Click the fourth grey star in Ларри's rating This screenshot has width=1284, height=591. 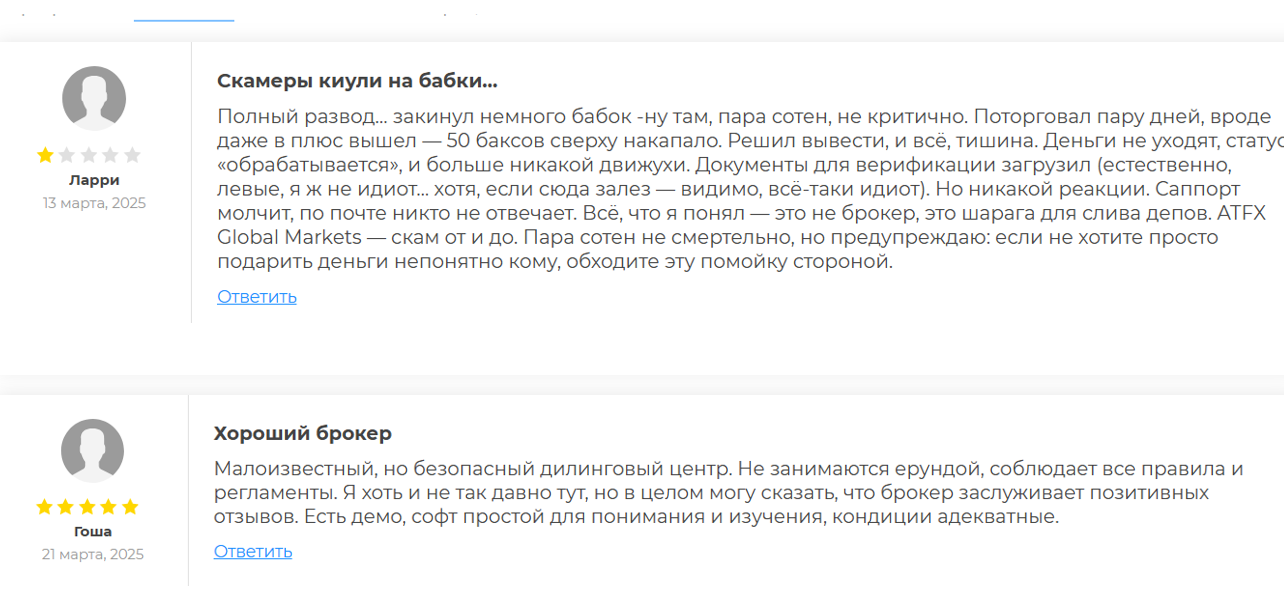click(x=110, y=155)
